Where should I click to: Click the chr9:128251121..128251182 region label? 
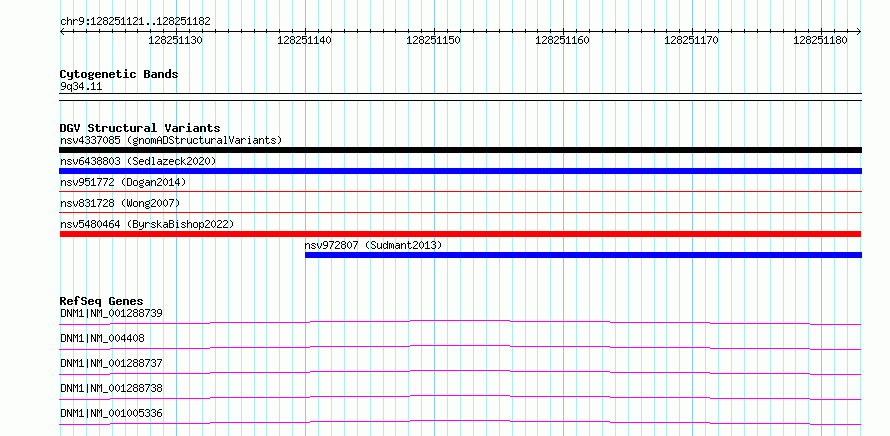[x=135, y=22]
